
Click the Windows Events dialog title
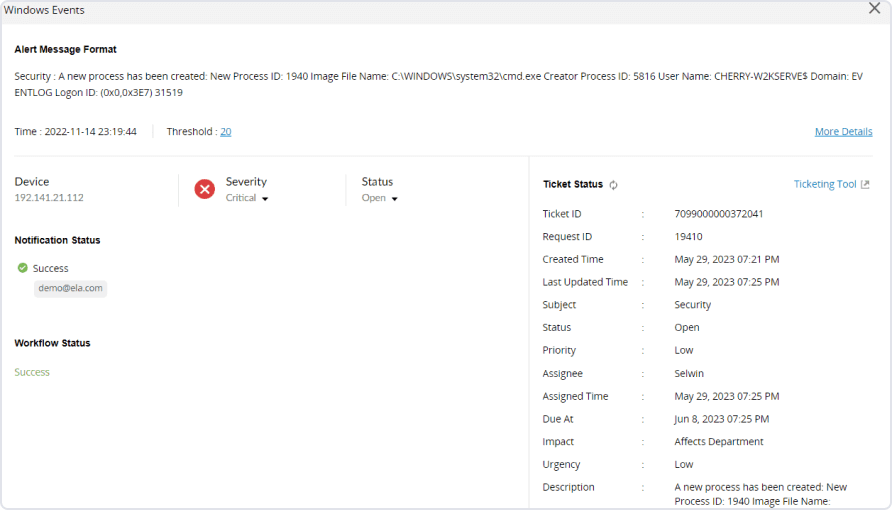(44, 10)
